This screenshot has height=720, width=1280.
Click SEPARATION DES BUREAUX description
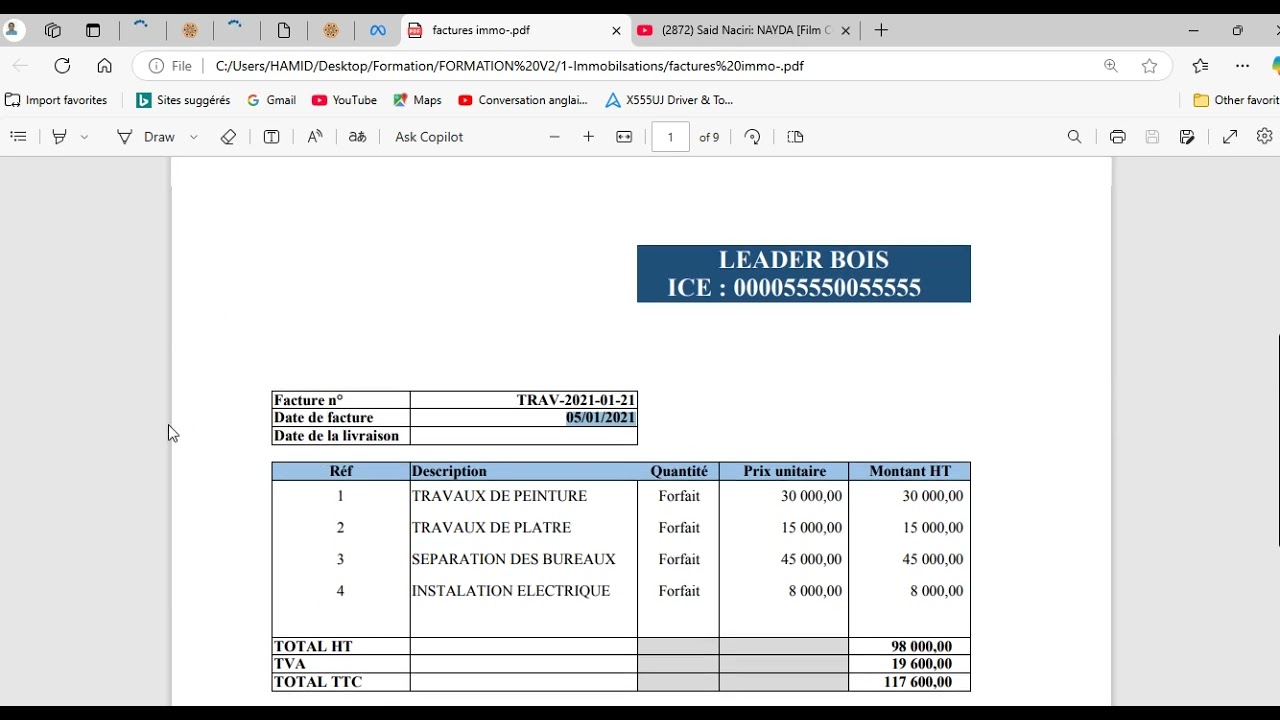click(513, 560)
